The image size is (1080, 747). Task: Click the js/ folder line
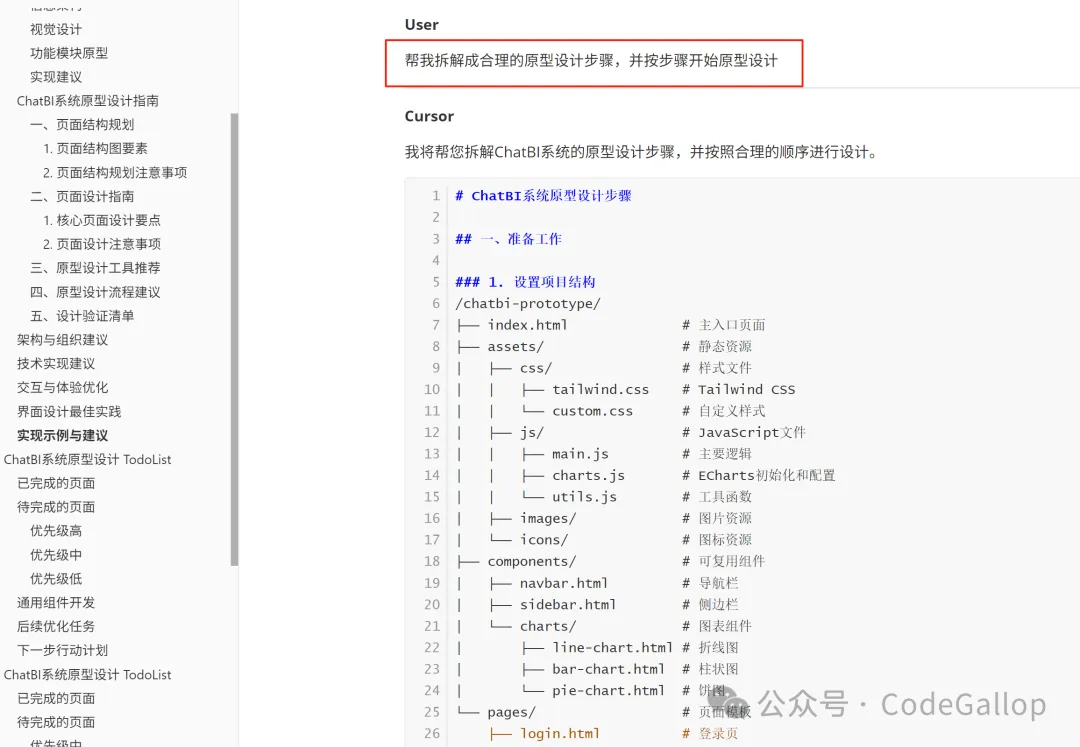[x=532, y=432]
